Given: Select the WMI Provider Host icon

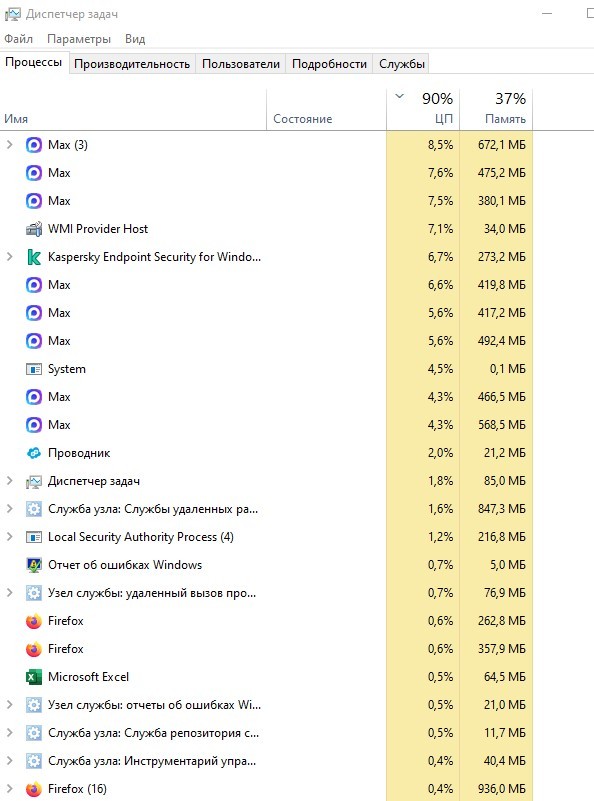Looking at the screenshot, I should 34,229.
